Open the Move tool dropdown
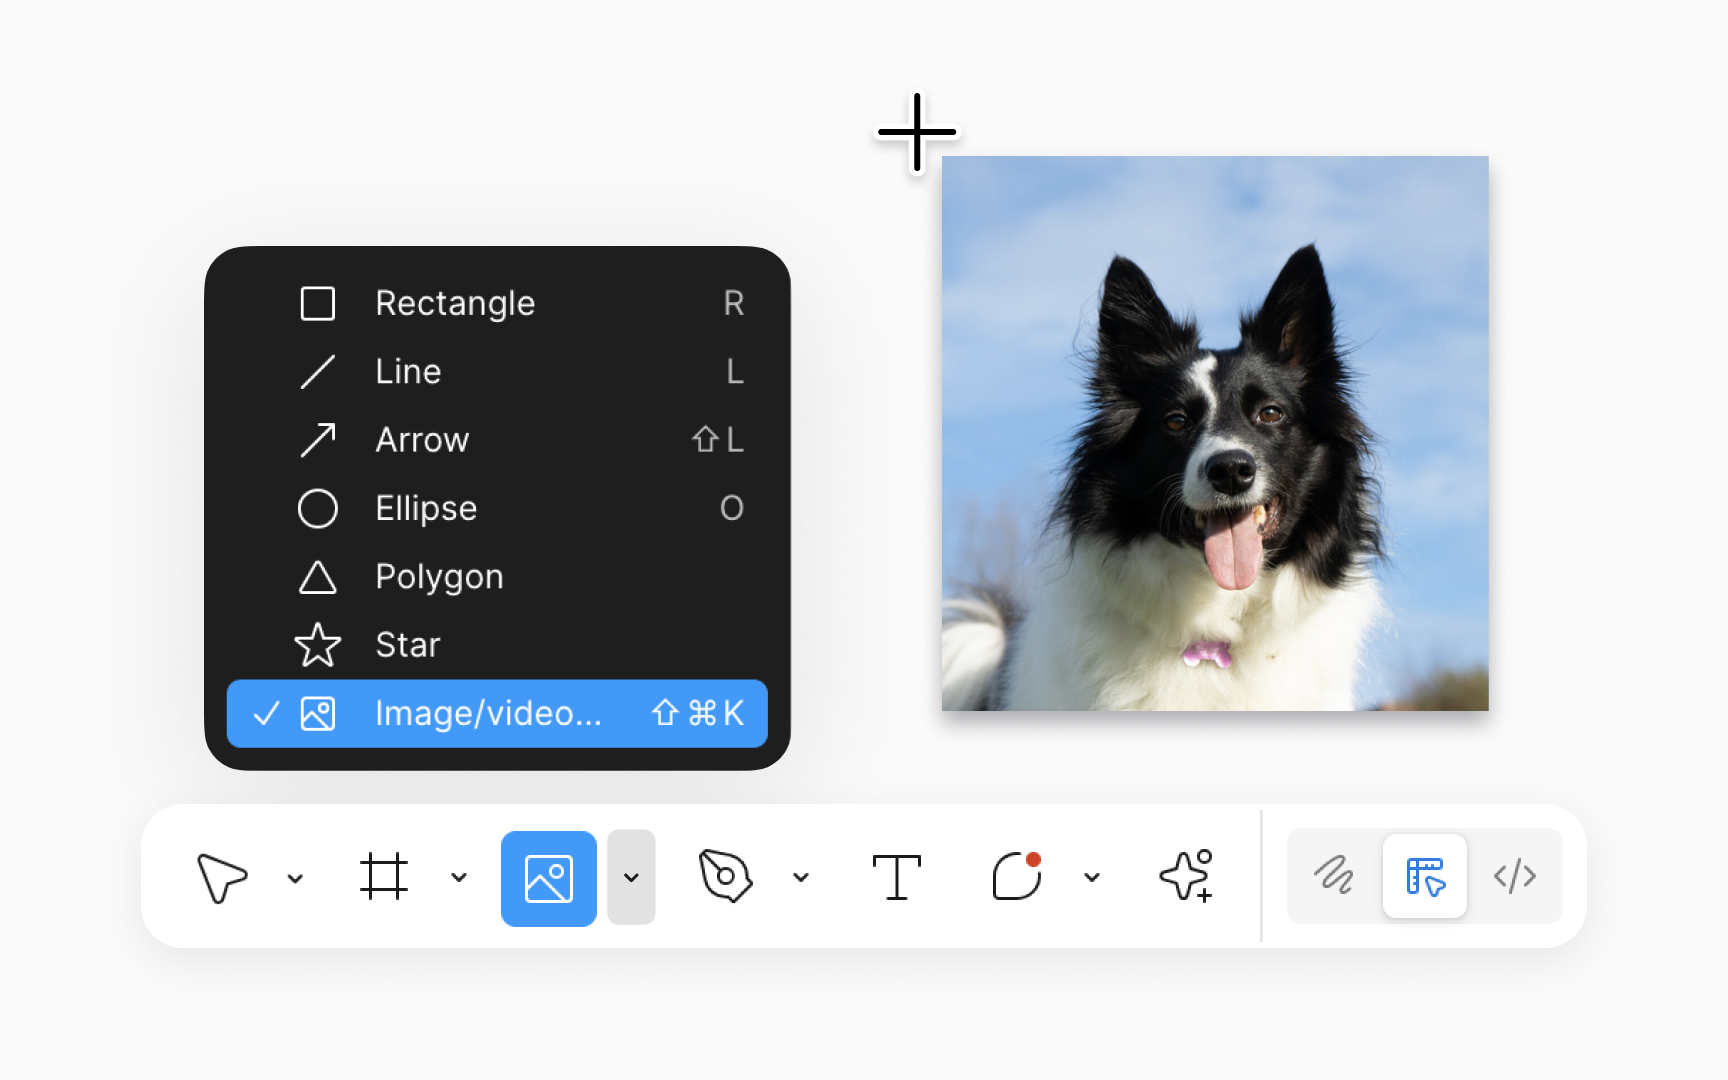 [x=294, y=877]
